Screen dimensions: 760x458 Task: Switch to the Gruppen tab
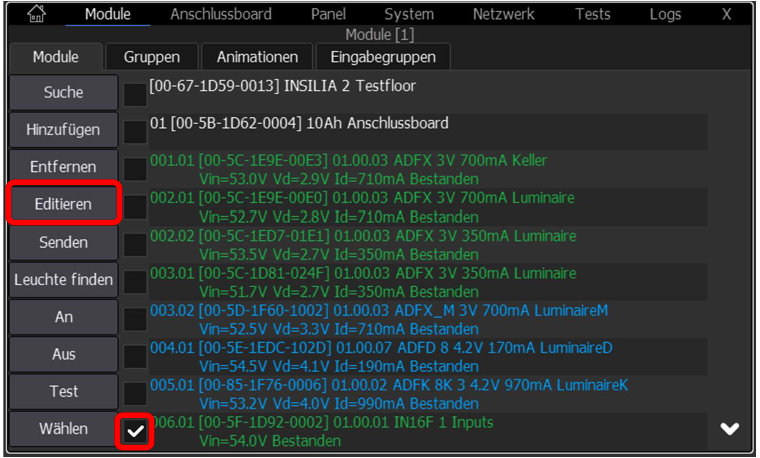point(152,57)
